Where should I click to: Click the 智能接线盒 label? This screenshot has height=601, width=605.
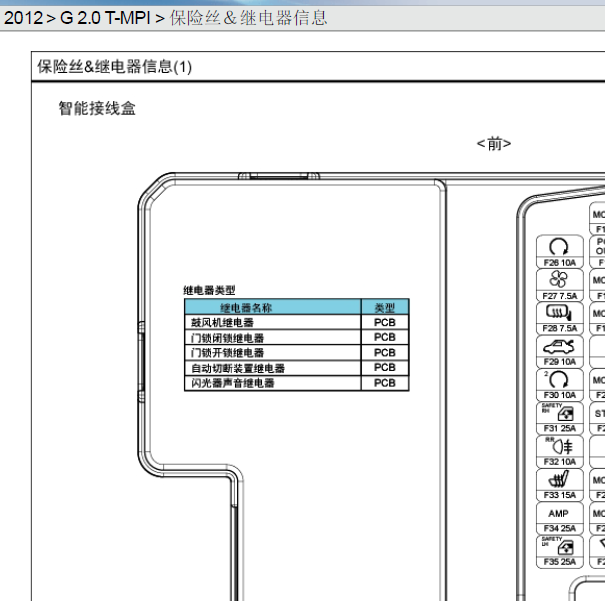pyautogui.click(x=97, y=108)
